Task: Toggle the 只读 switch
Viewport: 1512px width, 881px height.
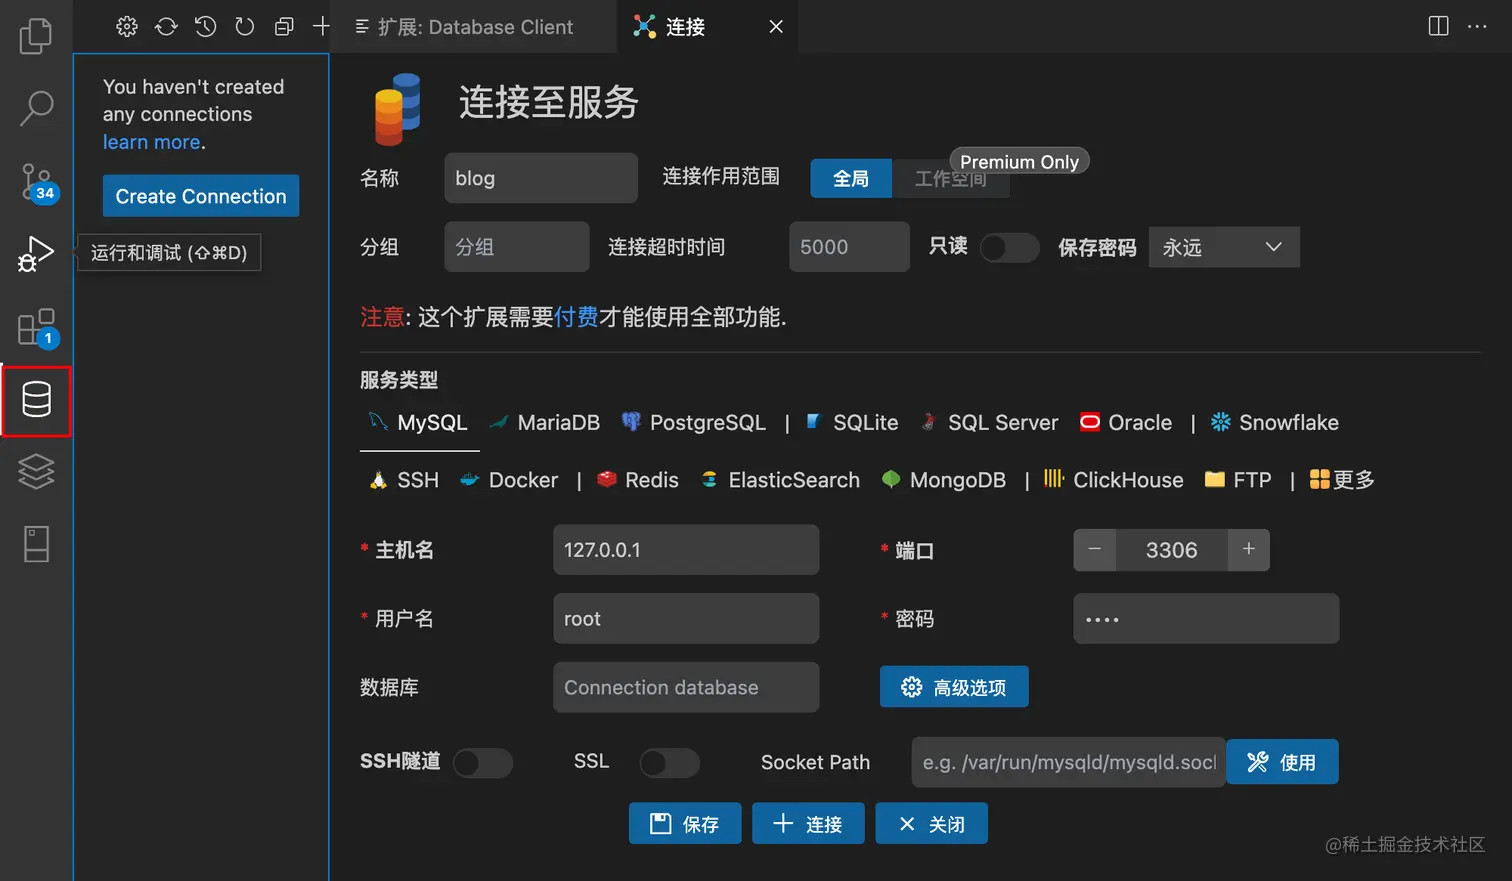Action: point(1009,248)
